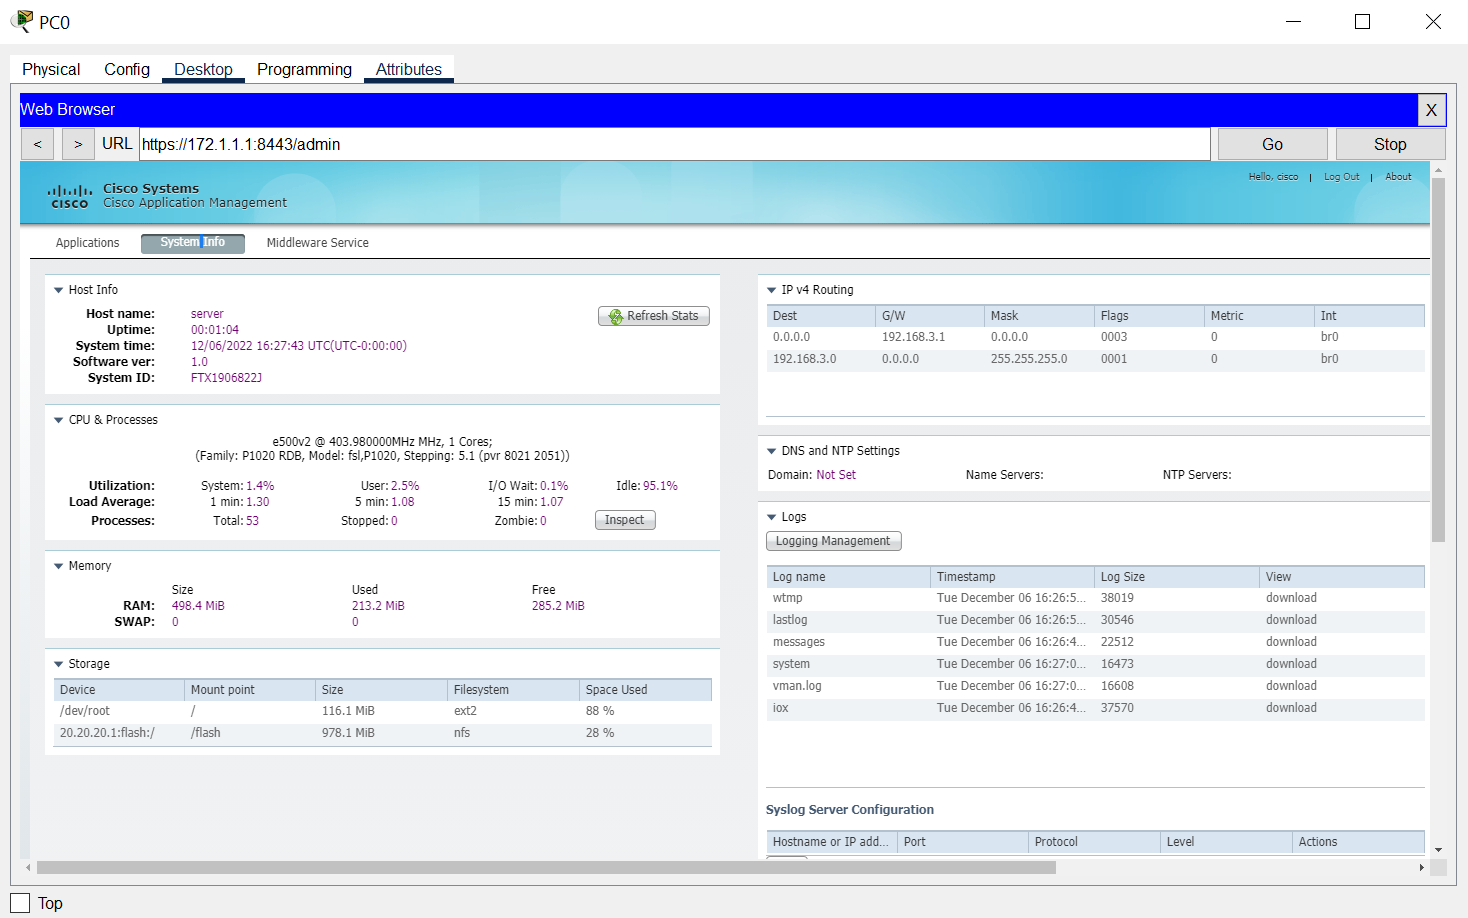Click inside the URL address field
1468x918 pixels.
(x=600, y=143)
